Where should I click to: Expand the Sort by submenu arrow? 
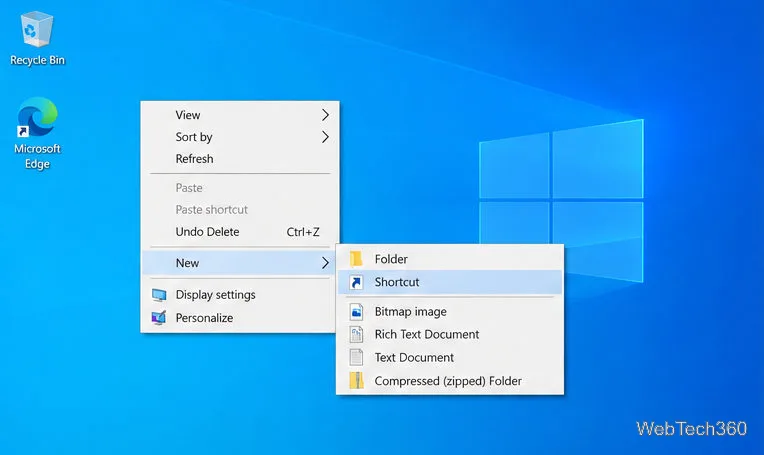point(325,137)
